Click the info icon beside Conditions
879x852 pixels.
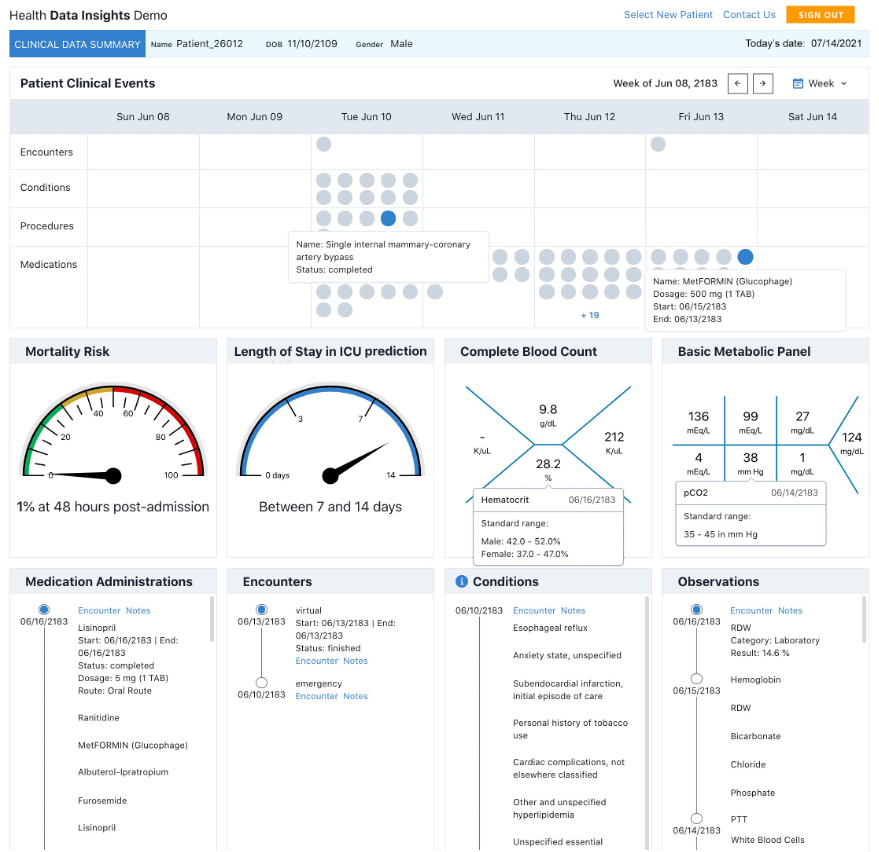(461, 581)
